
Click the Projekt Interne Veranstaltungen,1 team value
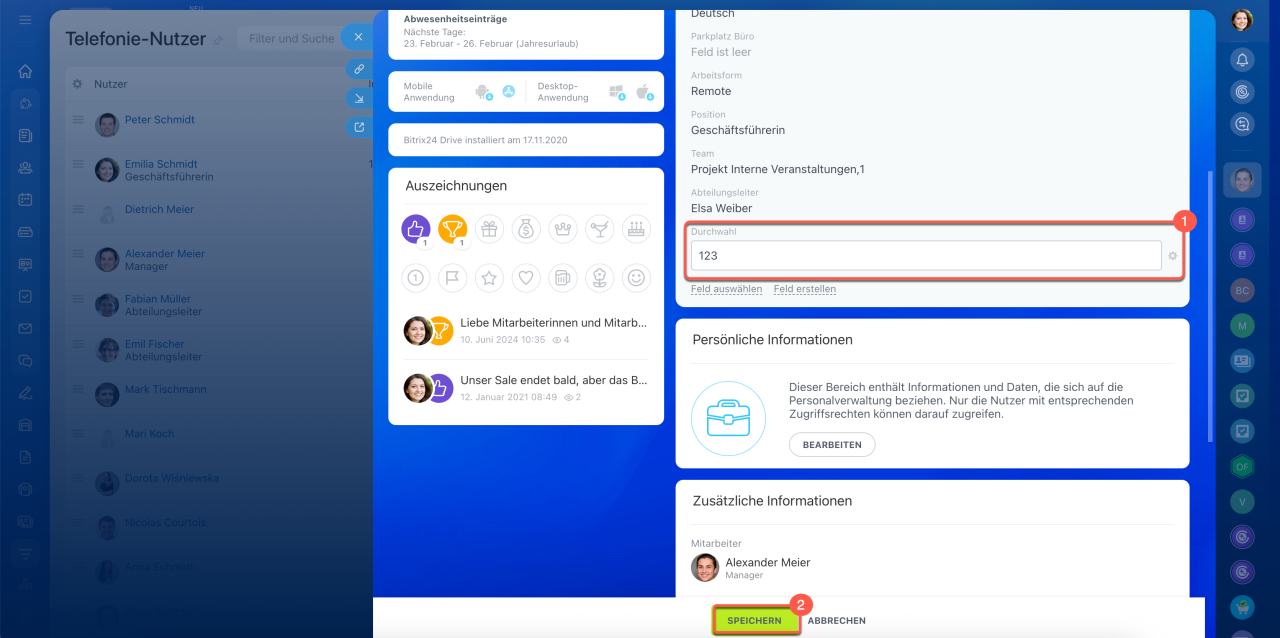778,169
